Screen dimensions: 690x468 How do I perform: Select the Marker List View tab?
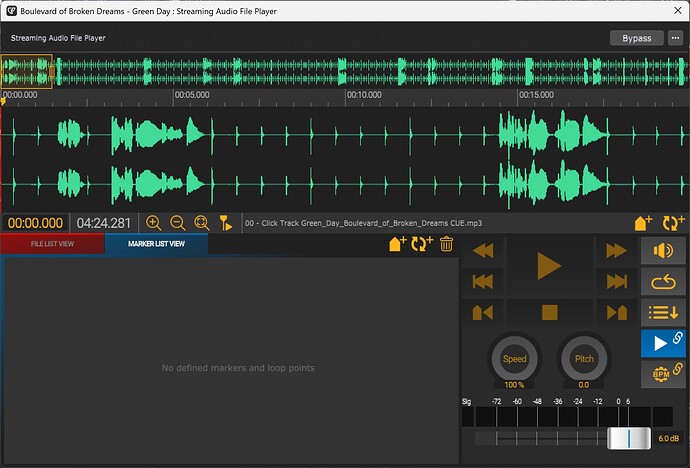pyautogui.click(x=156, y=244)
